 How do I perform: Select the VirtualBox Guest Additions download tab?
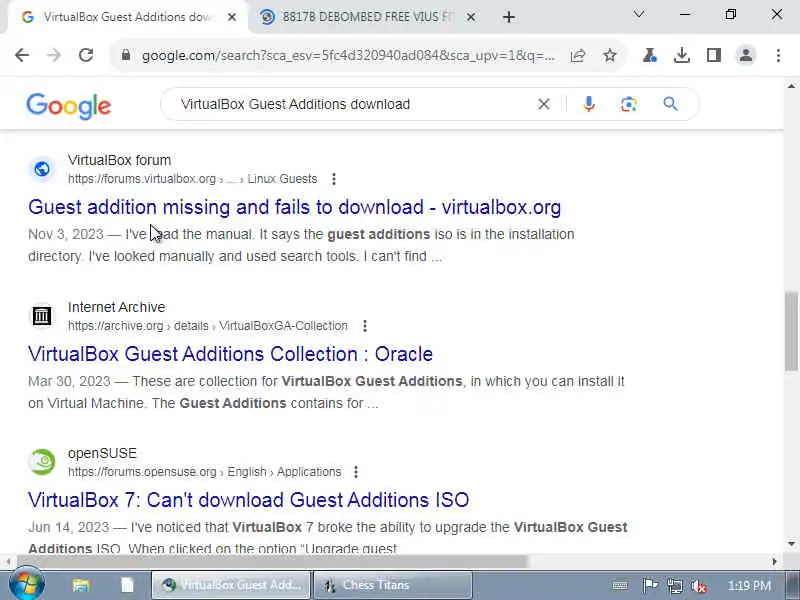point(128,17)
